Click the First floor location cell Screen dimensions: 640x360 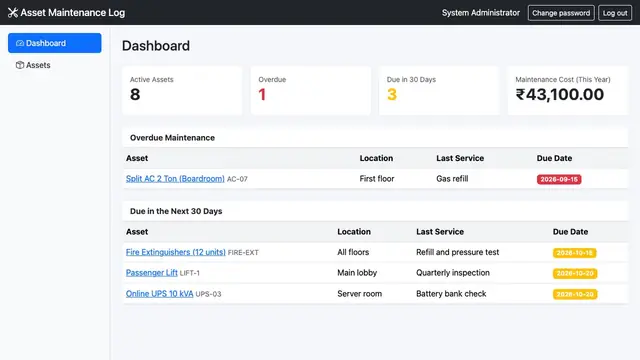(377, 179)
